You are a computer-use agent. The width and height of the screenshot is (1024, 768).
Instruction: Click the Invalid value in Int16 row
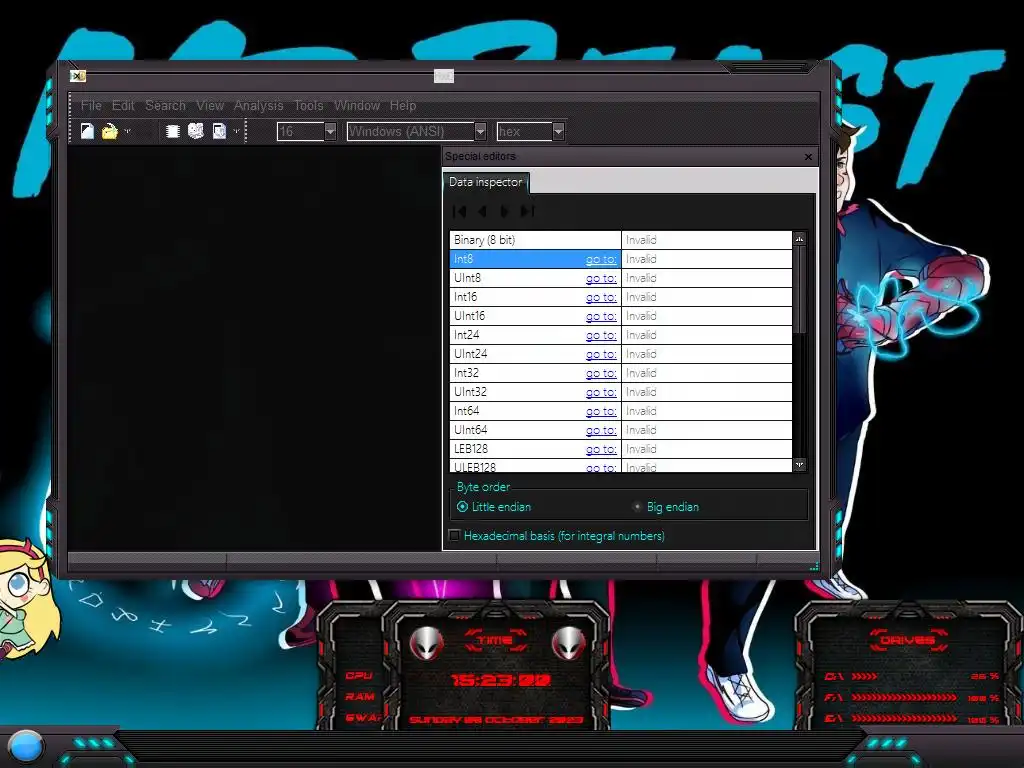point(641,297)
